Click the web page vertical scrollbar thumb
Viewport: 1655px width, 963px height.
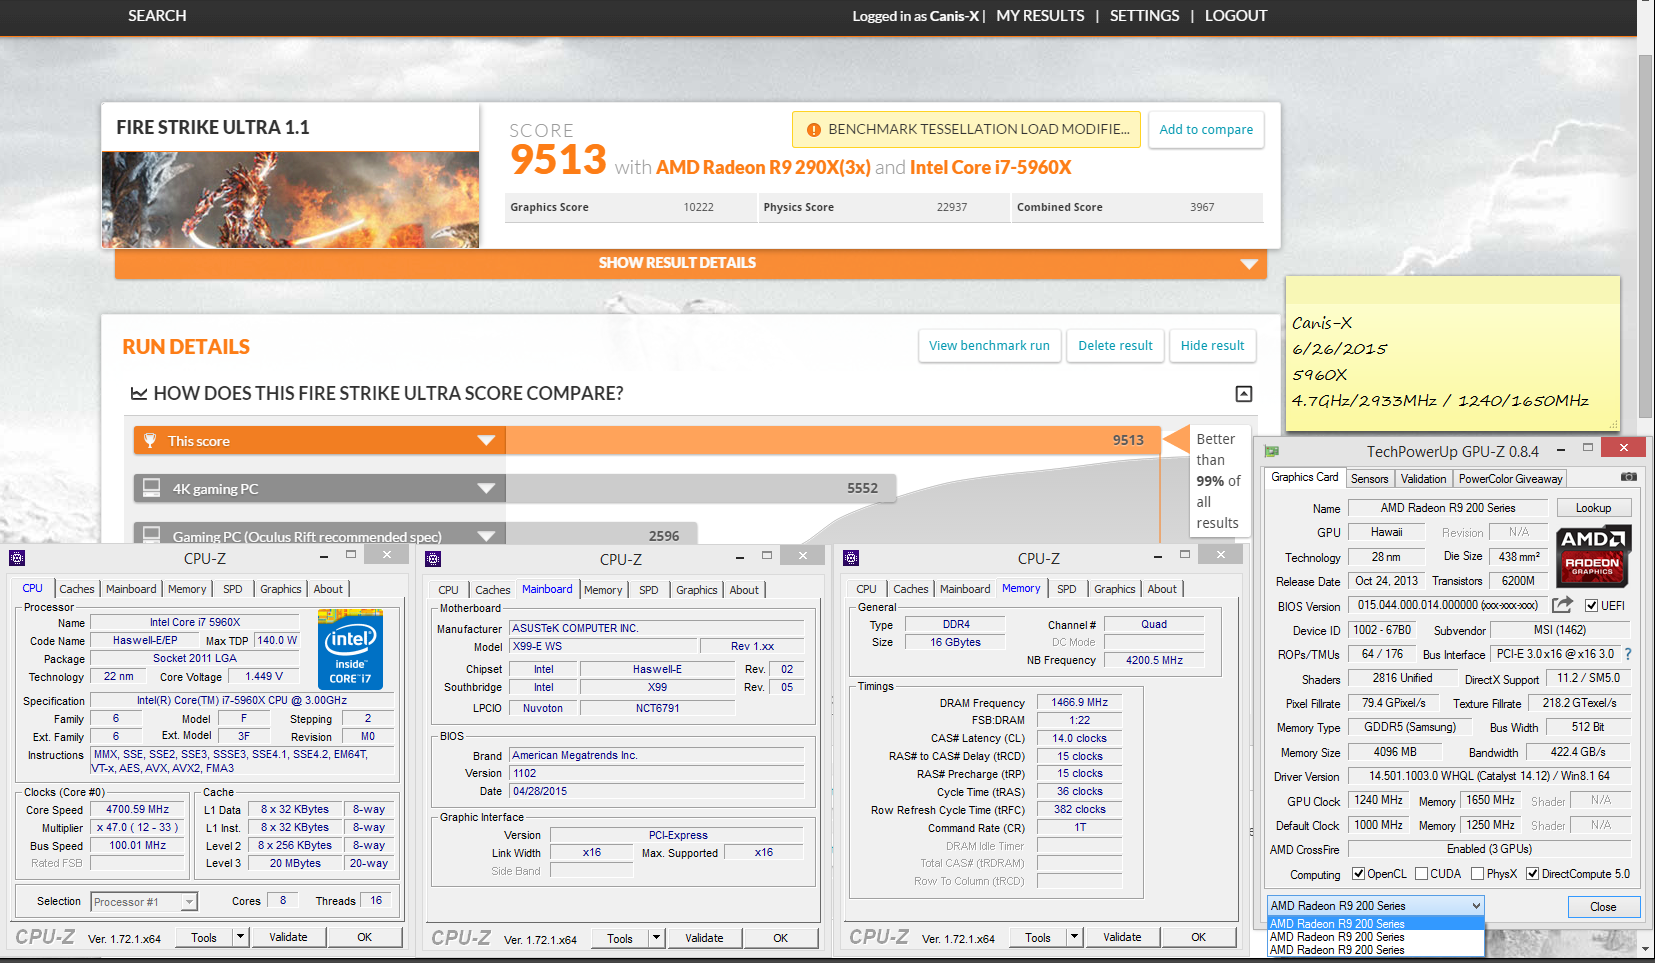(1646, 235)
